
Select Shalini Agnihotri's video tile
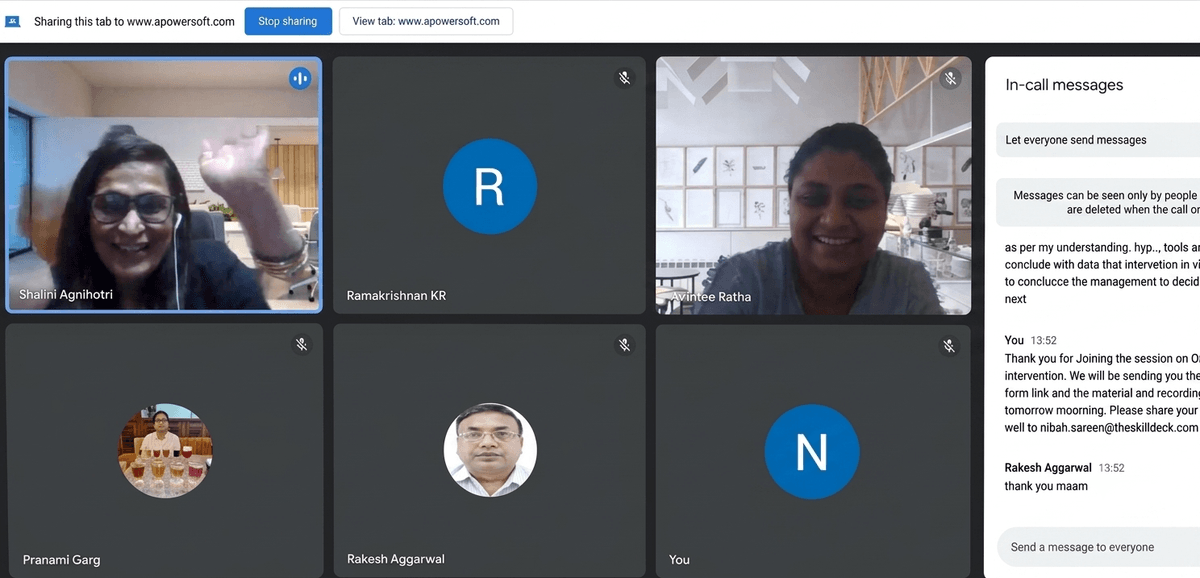click(x=164, y=185)
